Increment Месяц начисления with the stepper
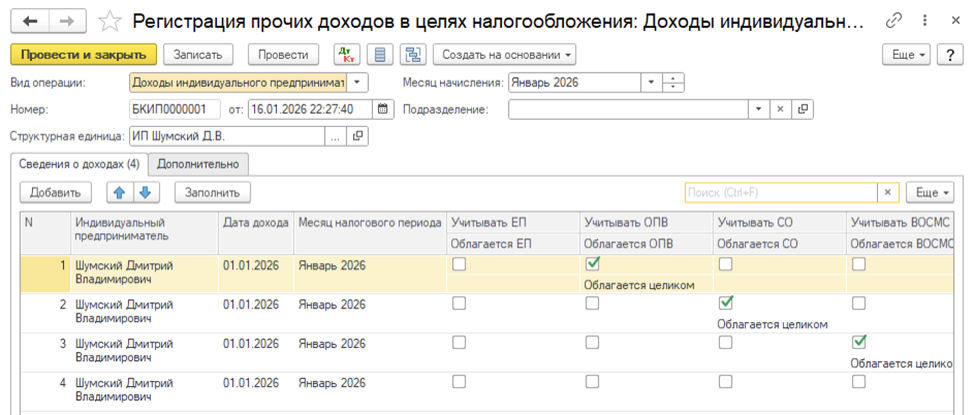Image resolution: width=974 pixels, height=415 pixels. (675, 79)
